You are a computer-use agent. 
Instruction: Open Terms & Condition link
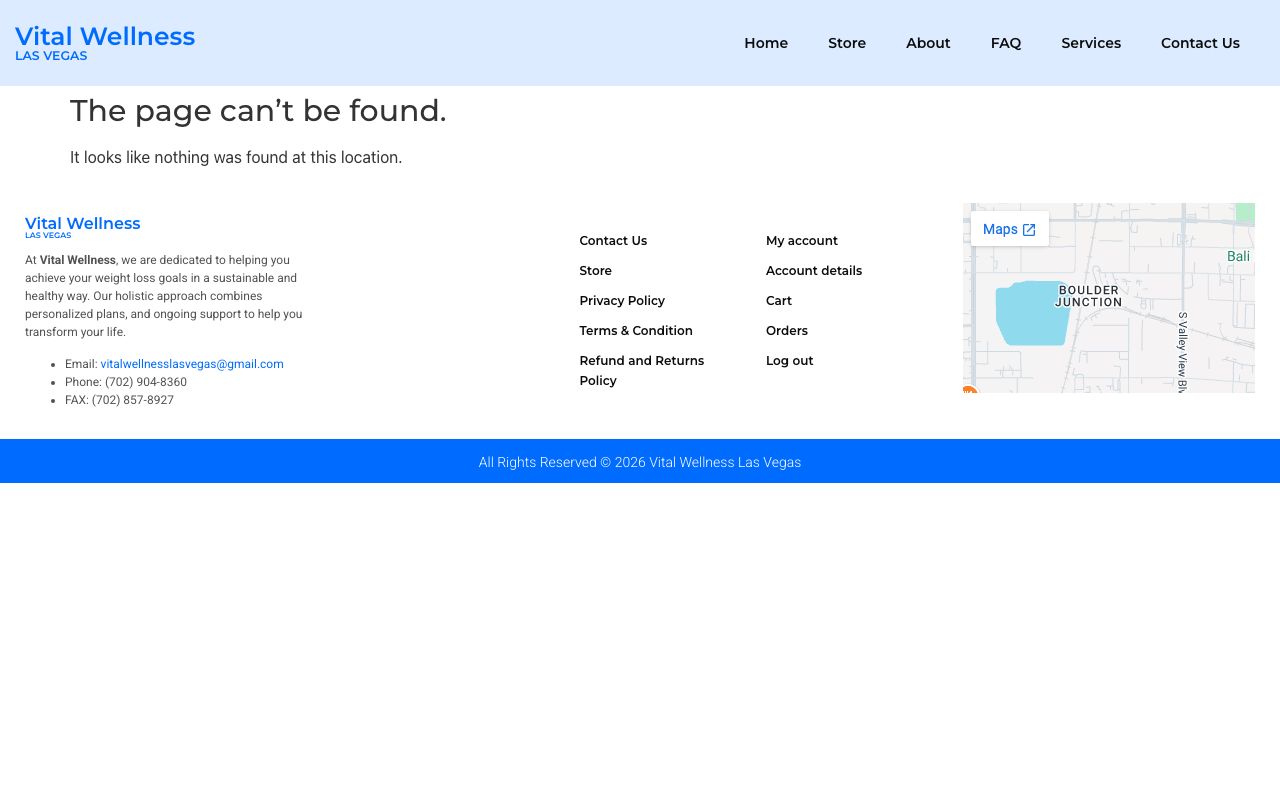pyautogui.click(x=636, y=331)
